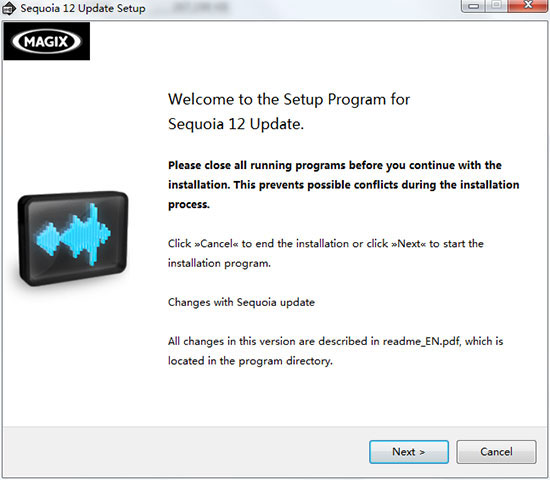Click the 'located in the program directory.' line

point(250,361)
